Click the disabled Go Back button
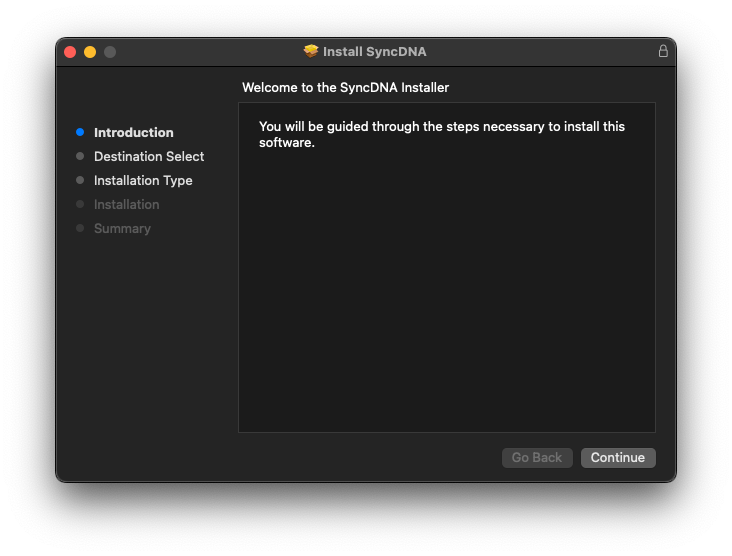732x556 pixels. coord(537,457)
